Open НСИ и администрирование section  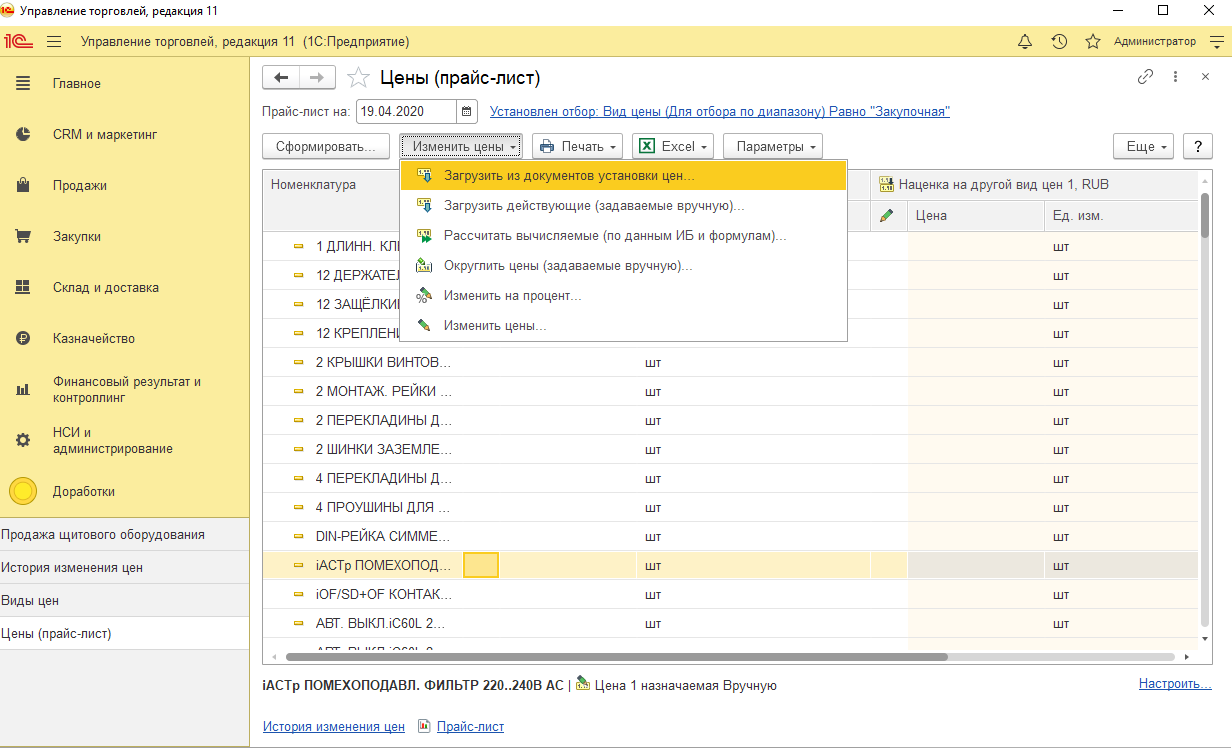(x=124, y=441)
